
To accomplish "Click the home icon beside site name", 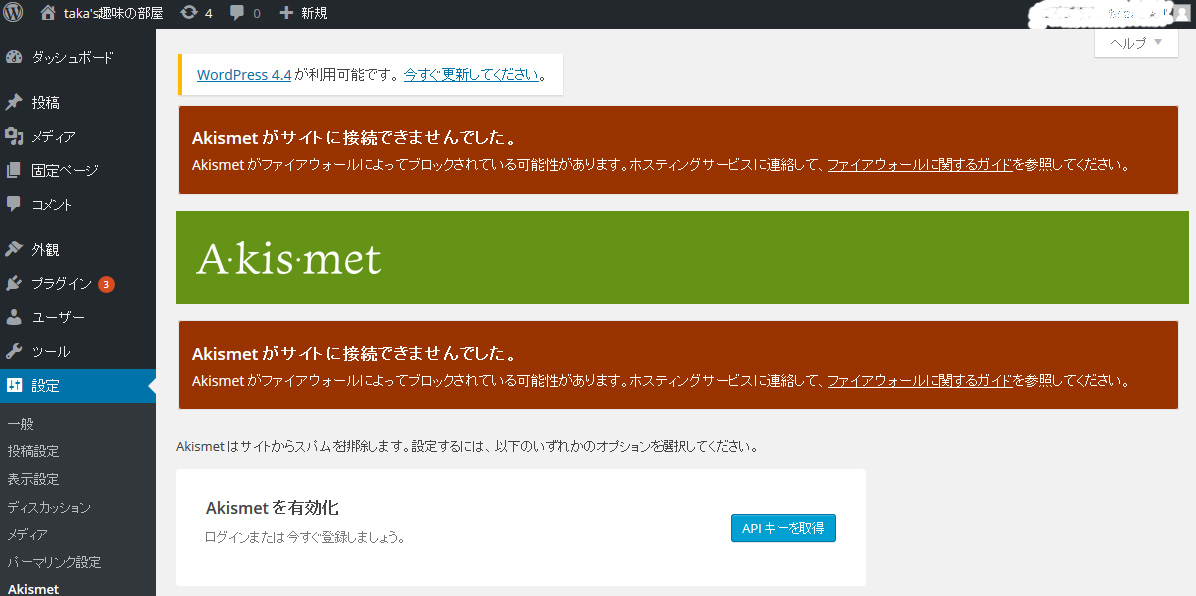I will (47, 13).
